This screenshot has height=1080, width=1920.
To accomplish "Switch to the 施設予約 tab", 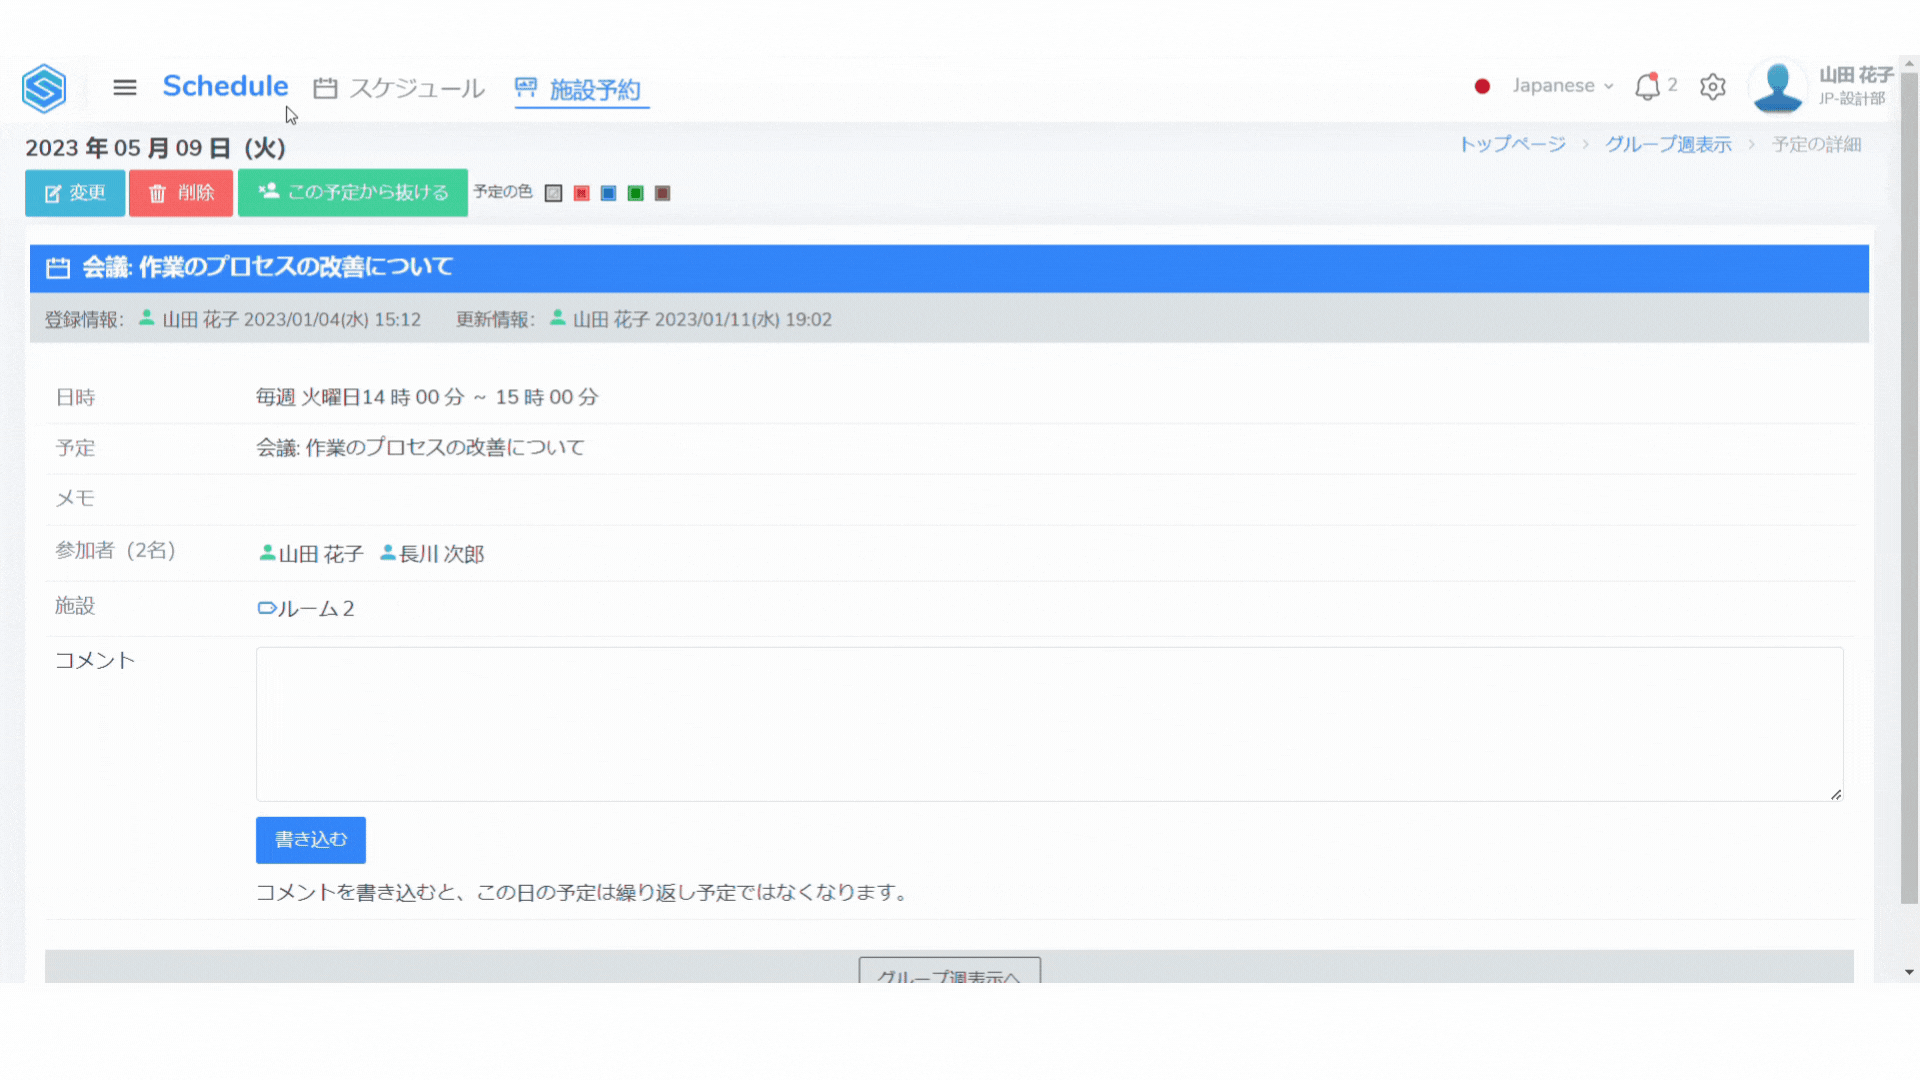I will click(x=582, y=89).
